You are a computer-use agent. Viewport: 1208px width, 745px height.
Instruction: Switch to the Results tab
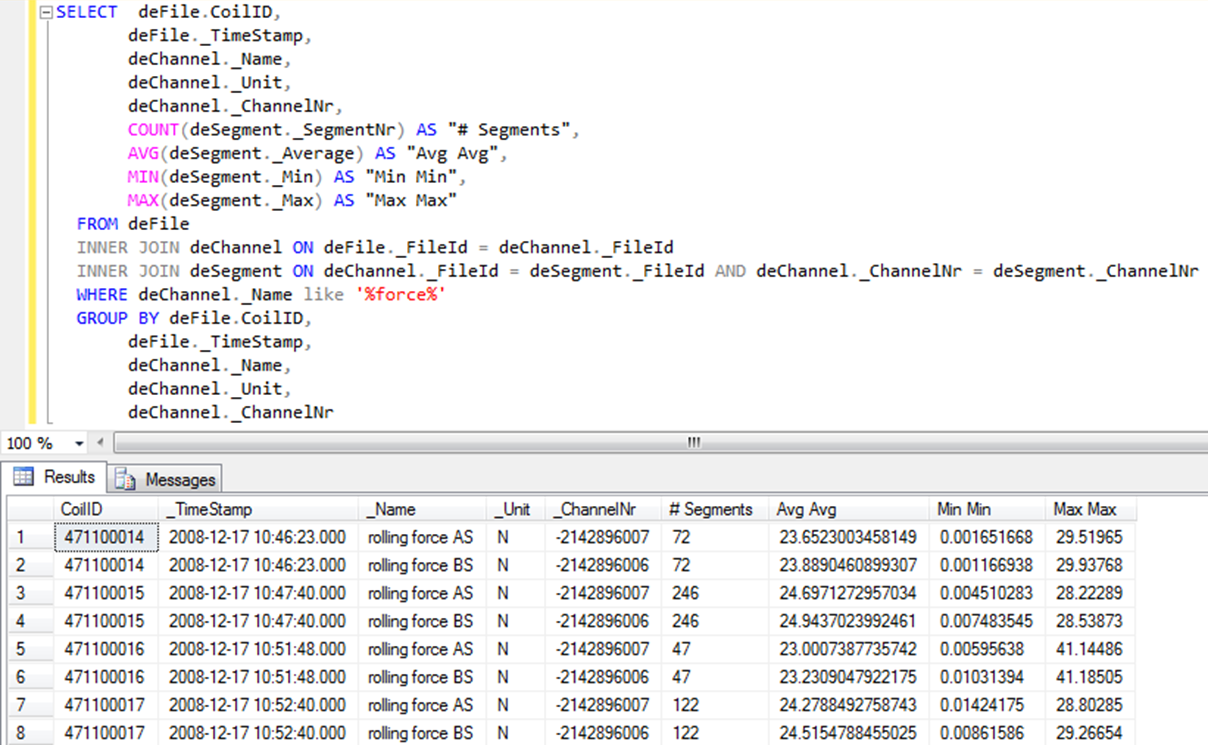pyautogui.click(x=54, y=478)
